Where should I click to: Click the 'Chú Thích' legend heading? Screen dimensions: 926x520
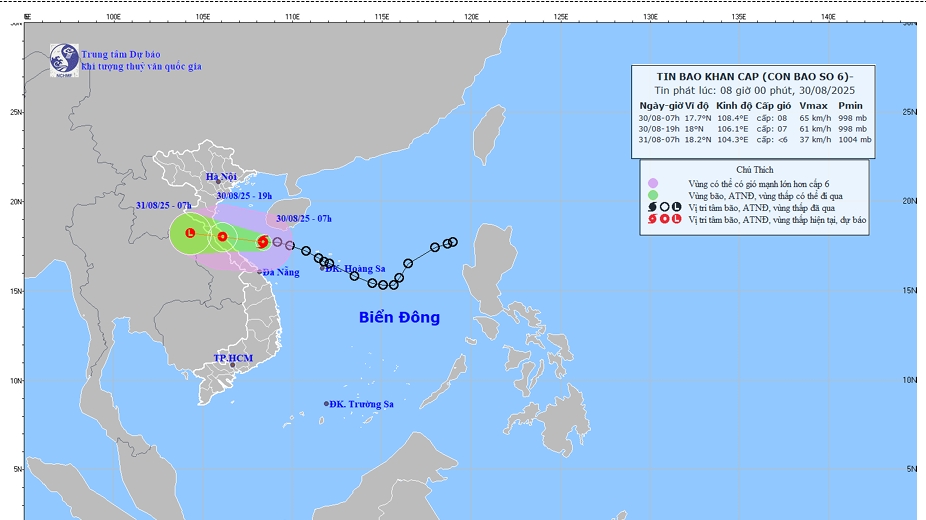coord(755,170)
